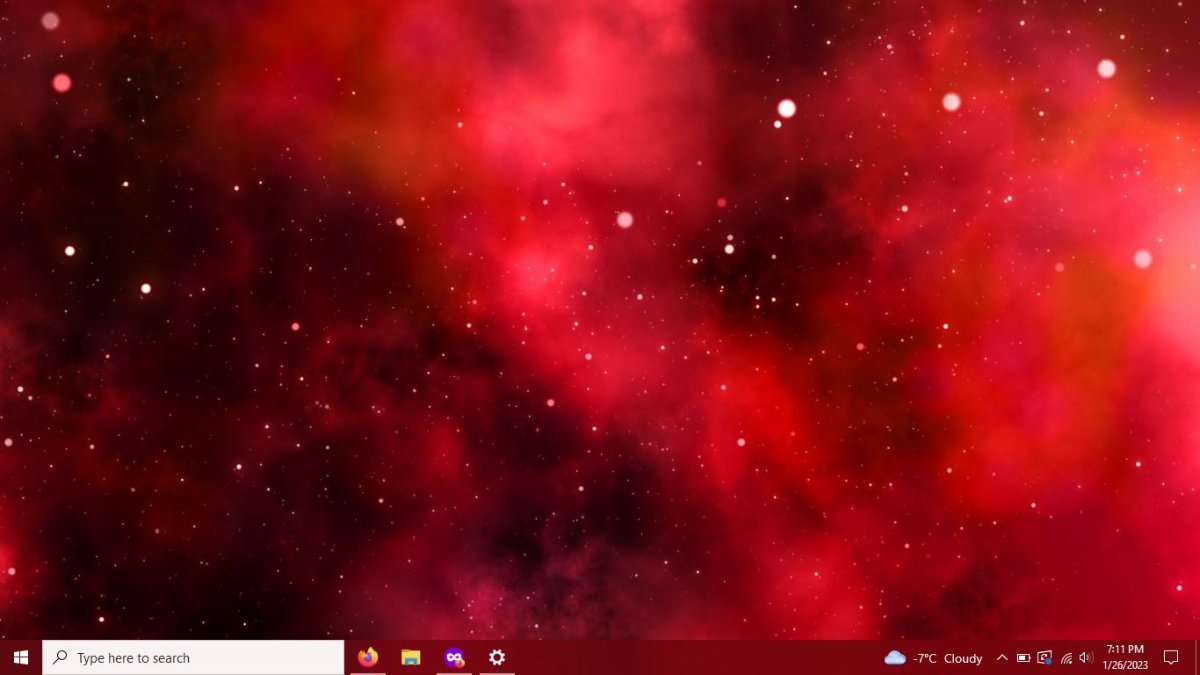Click the magnifier icon in search box
The width and height of the screenshot is (1200, 675).
coord(61,658)
